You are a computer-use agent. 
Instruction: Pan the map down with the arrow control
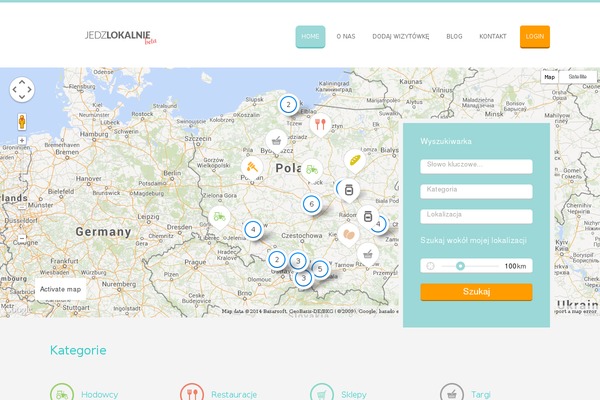point(22,97)
